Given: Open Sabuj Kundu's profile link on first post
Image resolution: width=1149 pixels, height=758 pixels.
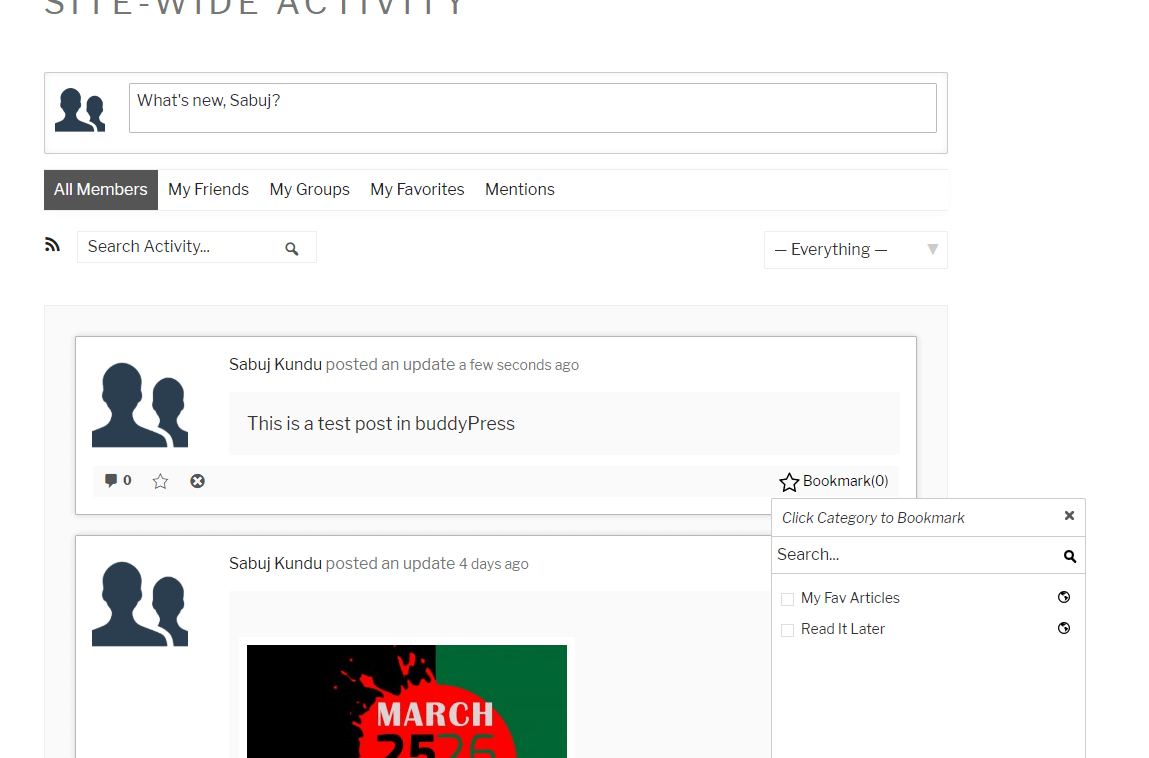Looking at the screenshot, I should click(x=275, y=365).
